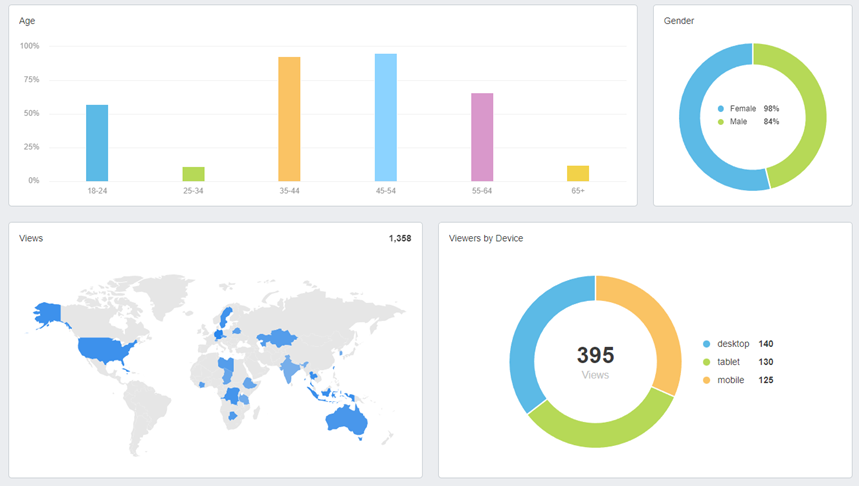The height and width of the screenshot is (486, 859).
Task: Click the '130' tablet count
Action: point(766,362)
